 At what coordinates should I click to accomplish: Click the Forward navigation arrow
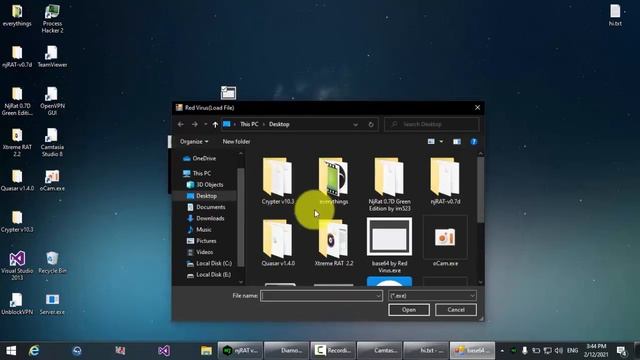(x=195, y=124)
